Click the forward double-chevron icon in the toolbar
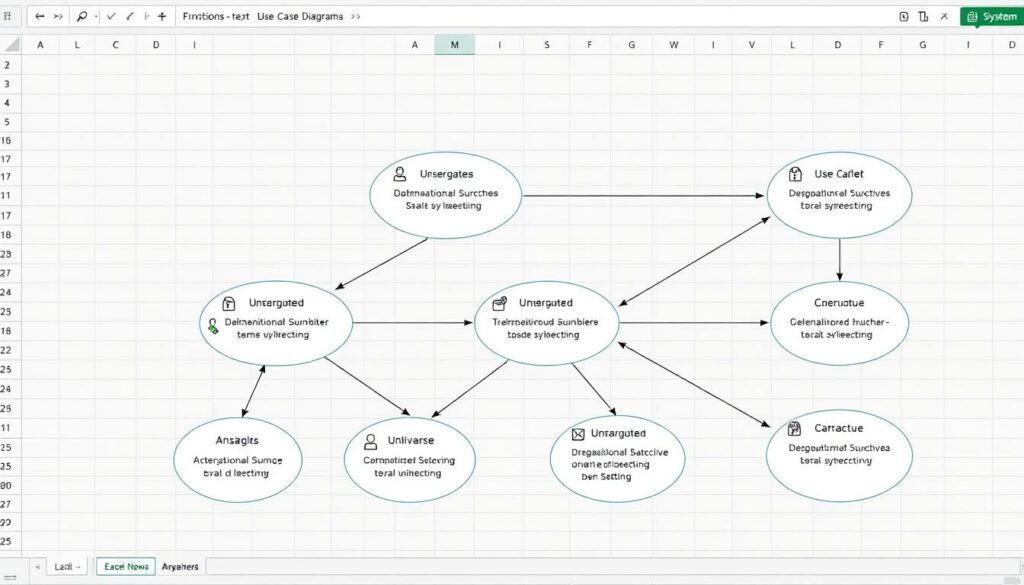Viewport: 1024px width, 585px height. pos(58,16)
